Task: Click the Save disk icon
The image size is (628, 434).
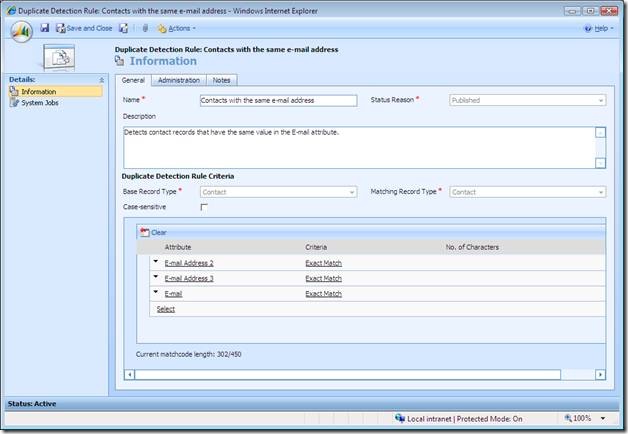Action: click(x=45, y=28)
